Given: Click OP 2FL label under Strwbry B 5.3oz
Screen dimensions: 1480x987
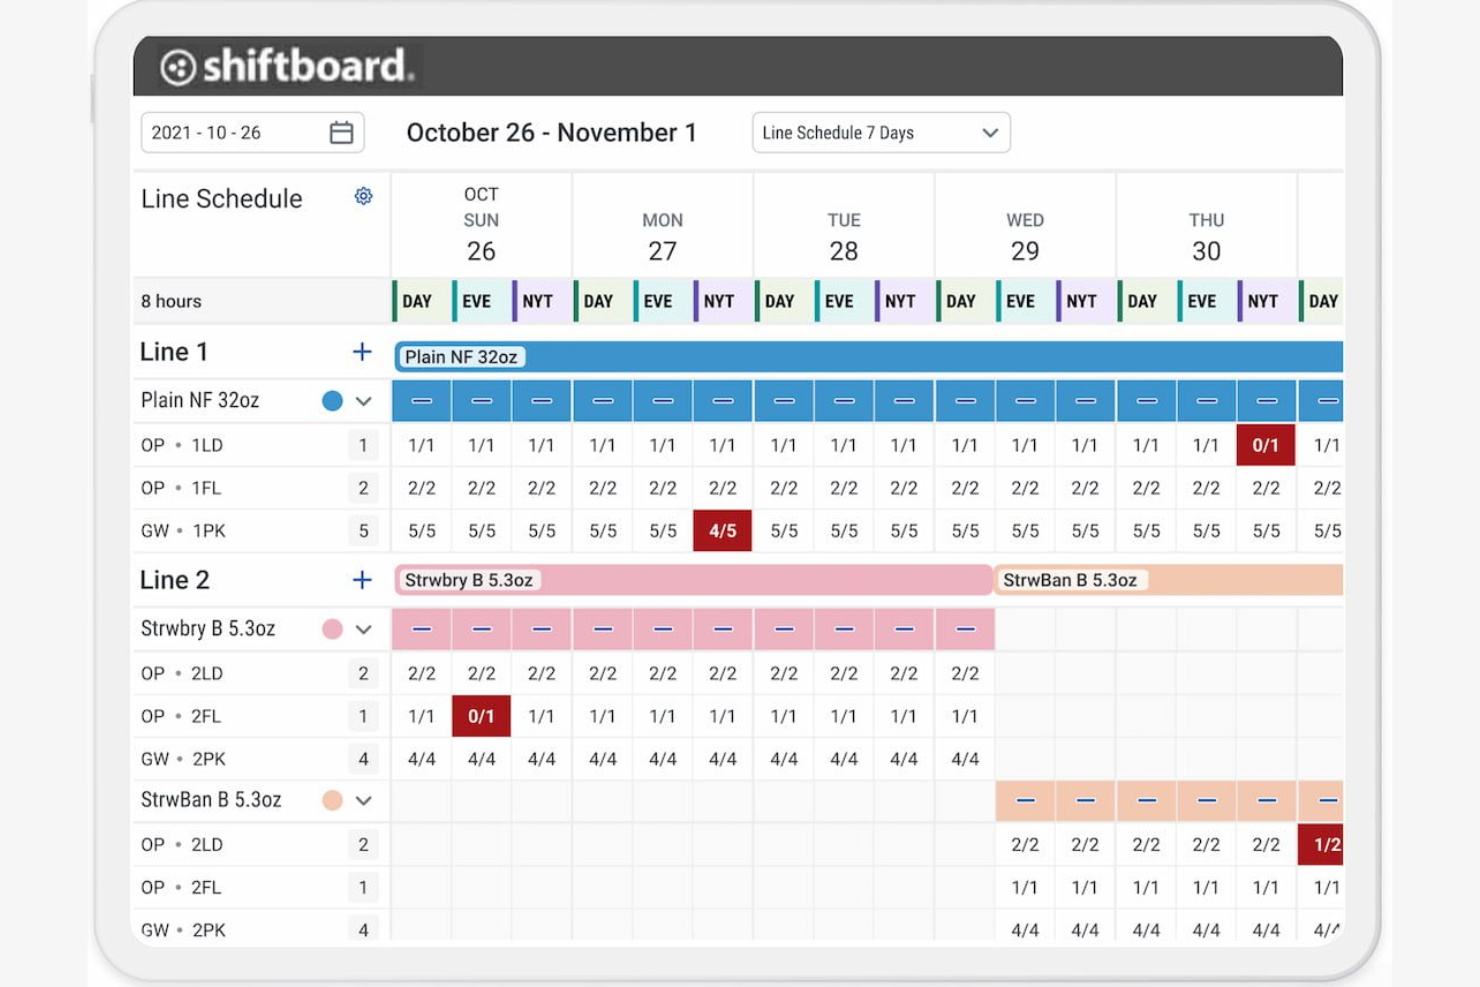Looking at the screenshot, I should 181,716.
